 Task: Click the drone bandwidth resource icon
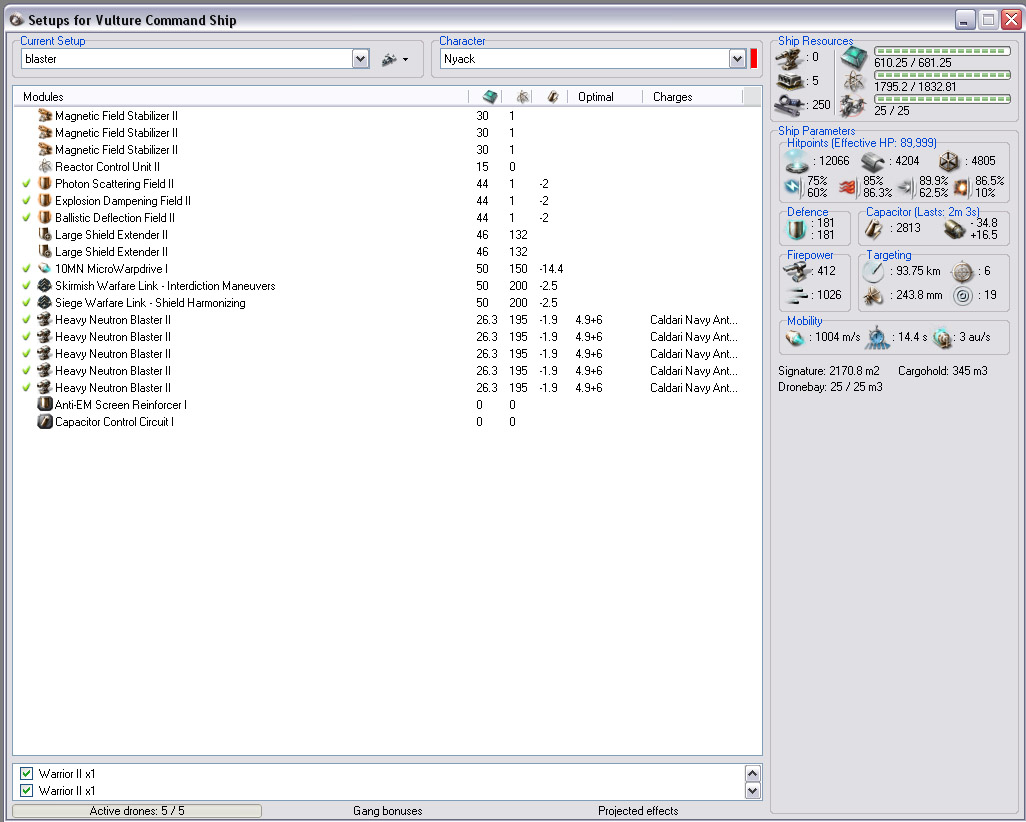(x=854, y=105)
